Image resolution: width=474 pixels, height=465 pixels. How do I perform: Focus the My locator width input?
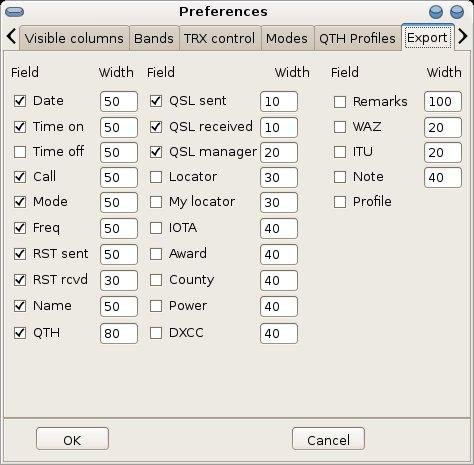click(279, 202)
